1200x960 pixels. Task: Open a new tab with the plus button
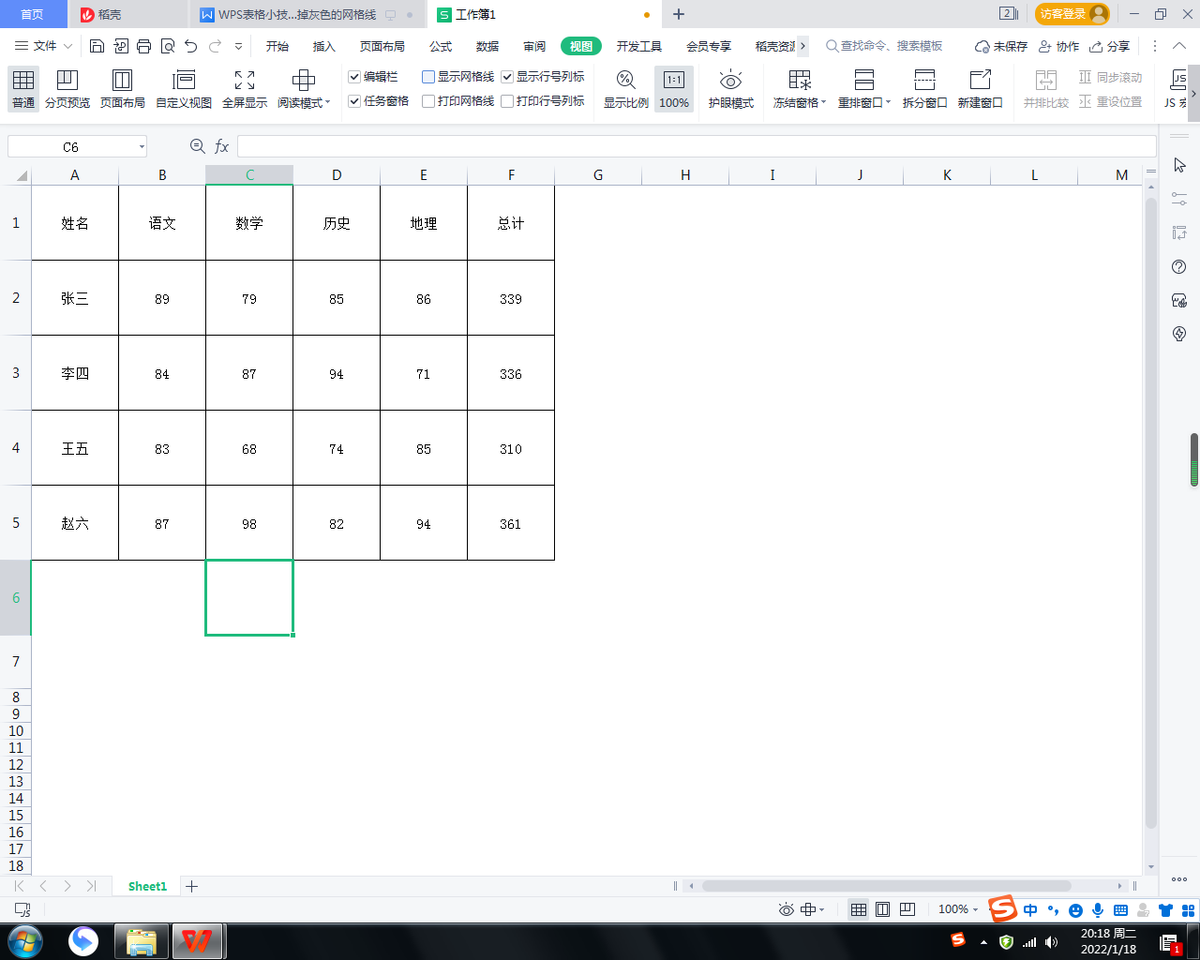coord(679,14)
